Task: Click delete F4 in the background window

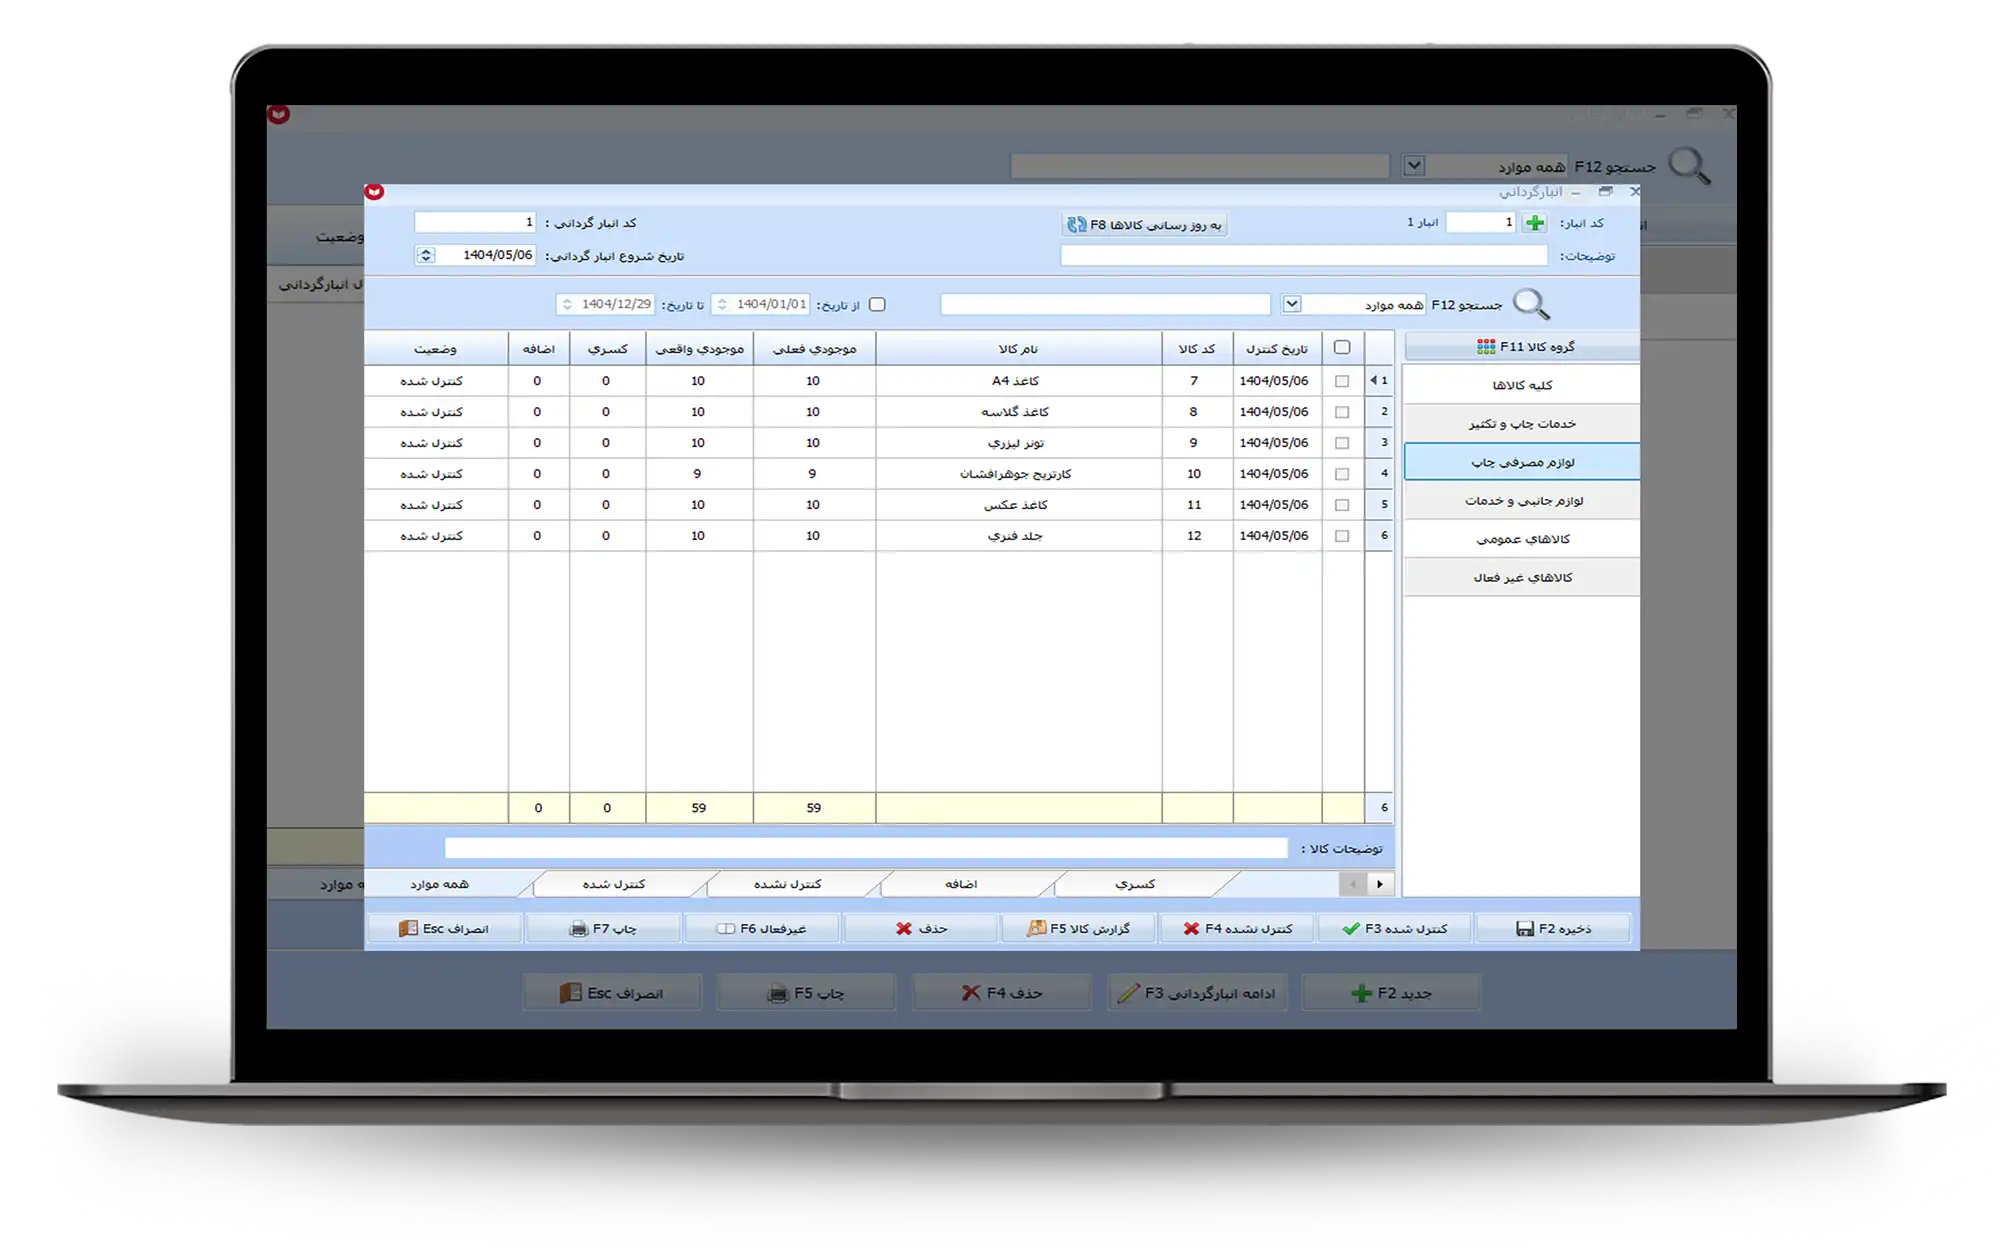Action: point(1002,993)
